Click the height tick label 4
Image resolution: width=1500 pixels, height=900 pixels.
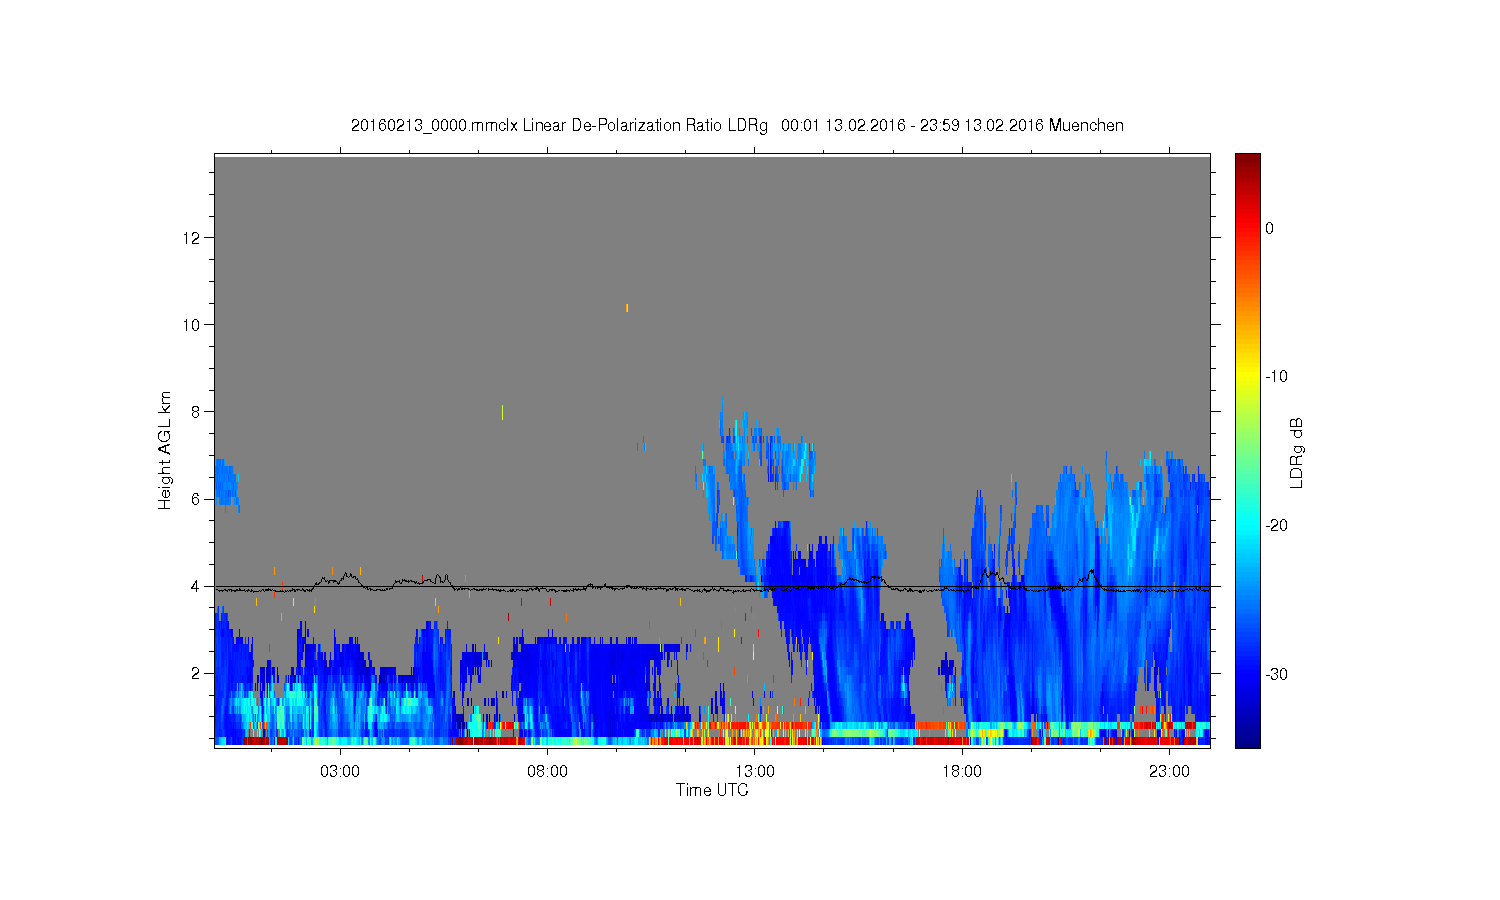196,586
